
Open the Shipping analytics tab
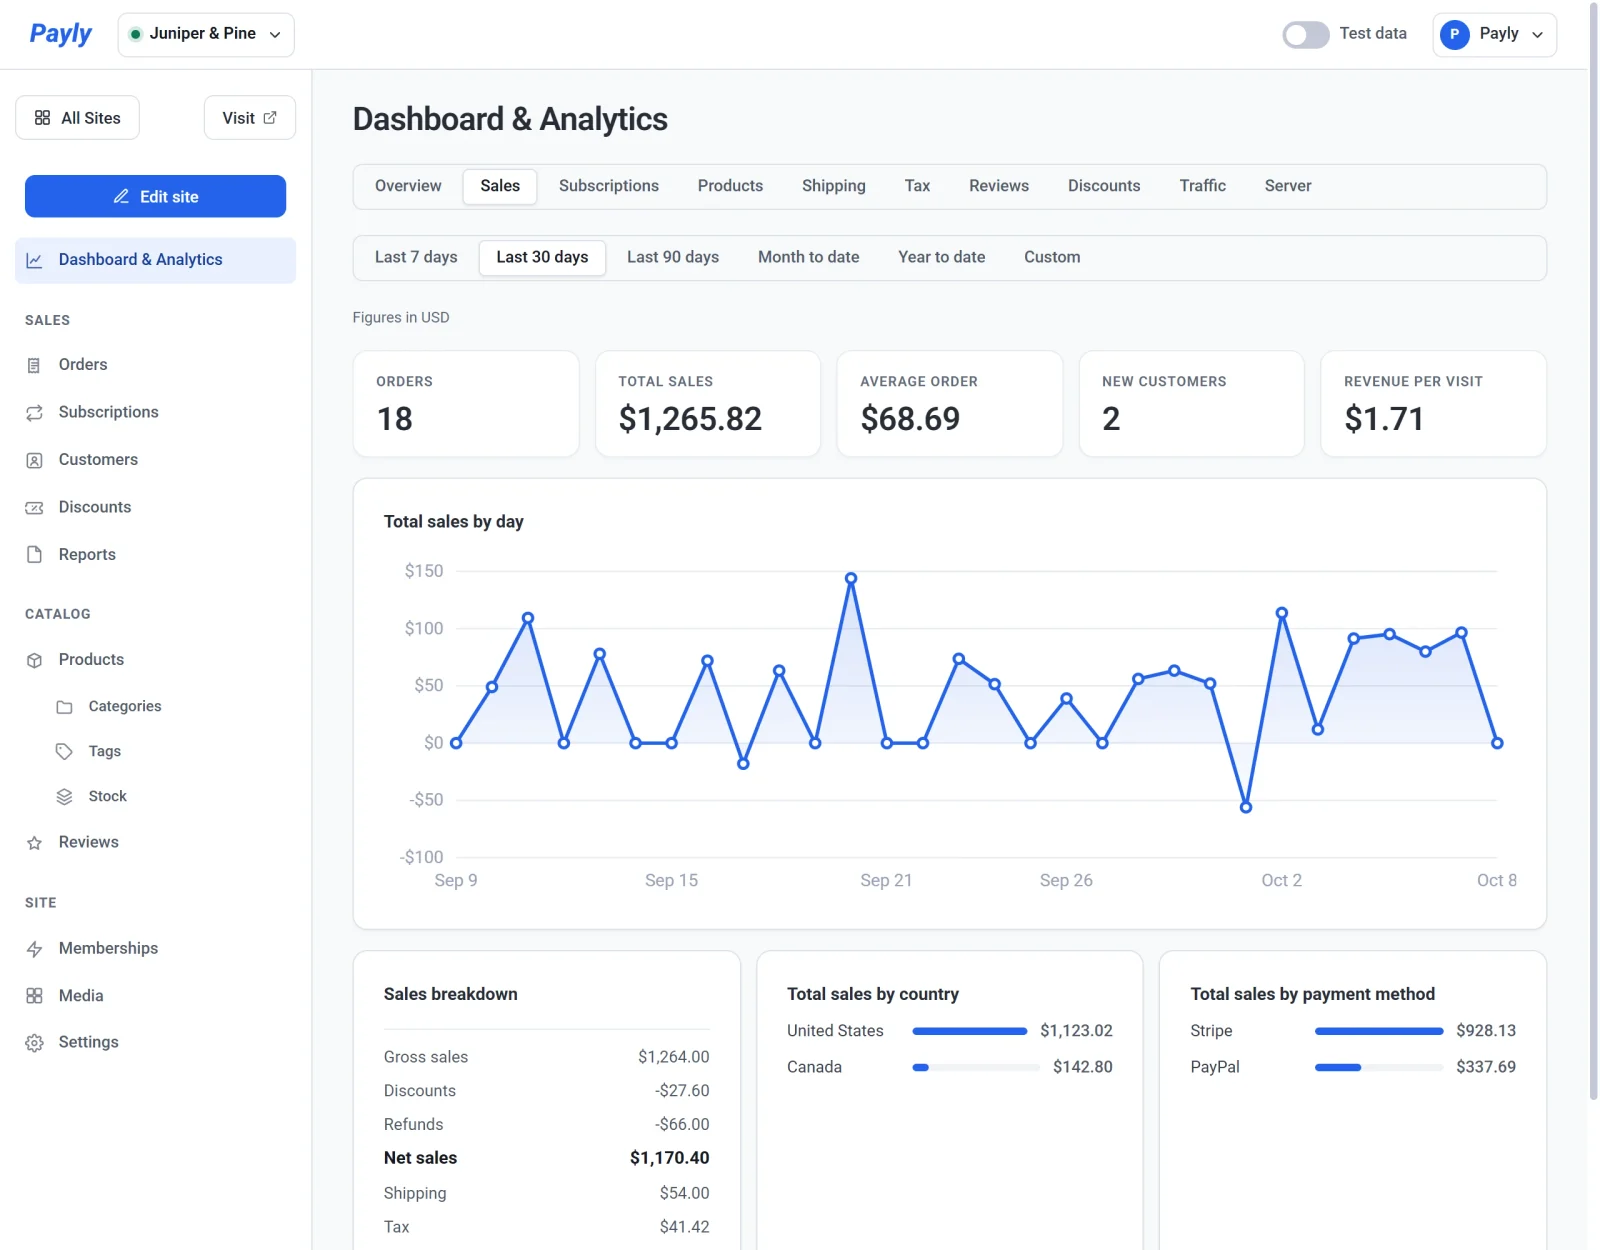833,186
